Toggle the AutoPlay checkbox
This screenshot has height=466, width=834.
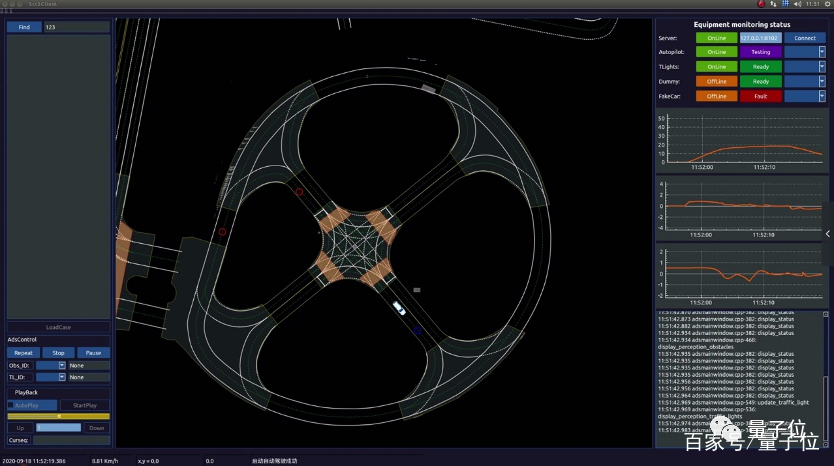11,405
